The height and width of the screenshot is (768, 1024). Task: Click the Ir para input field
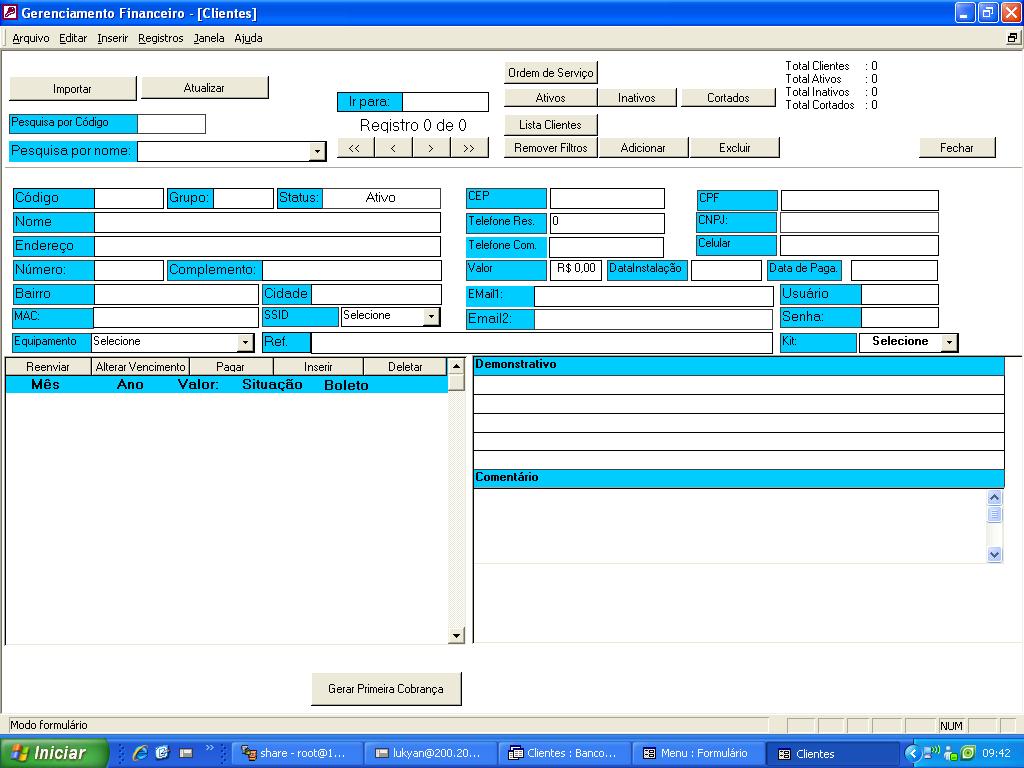[445, 102]
